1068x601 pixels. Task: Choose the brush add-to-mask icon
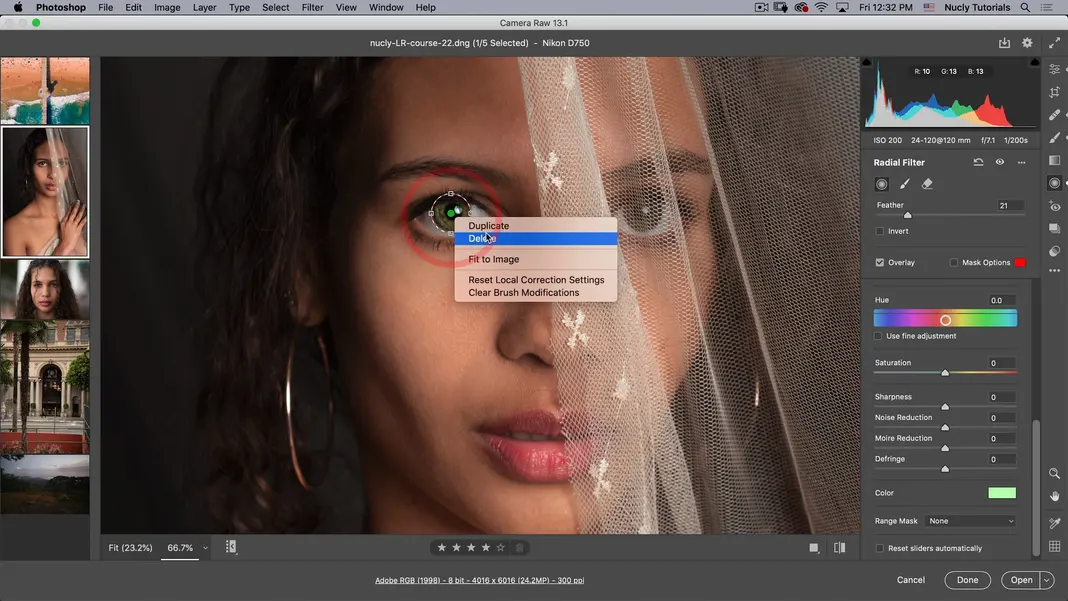(905, 184)
